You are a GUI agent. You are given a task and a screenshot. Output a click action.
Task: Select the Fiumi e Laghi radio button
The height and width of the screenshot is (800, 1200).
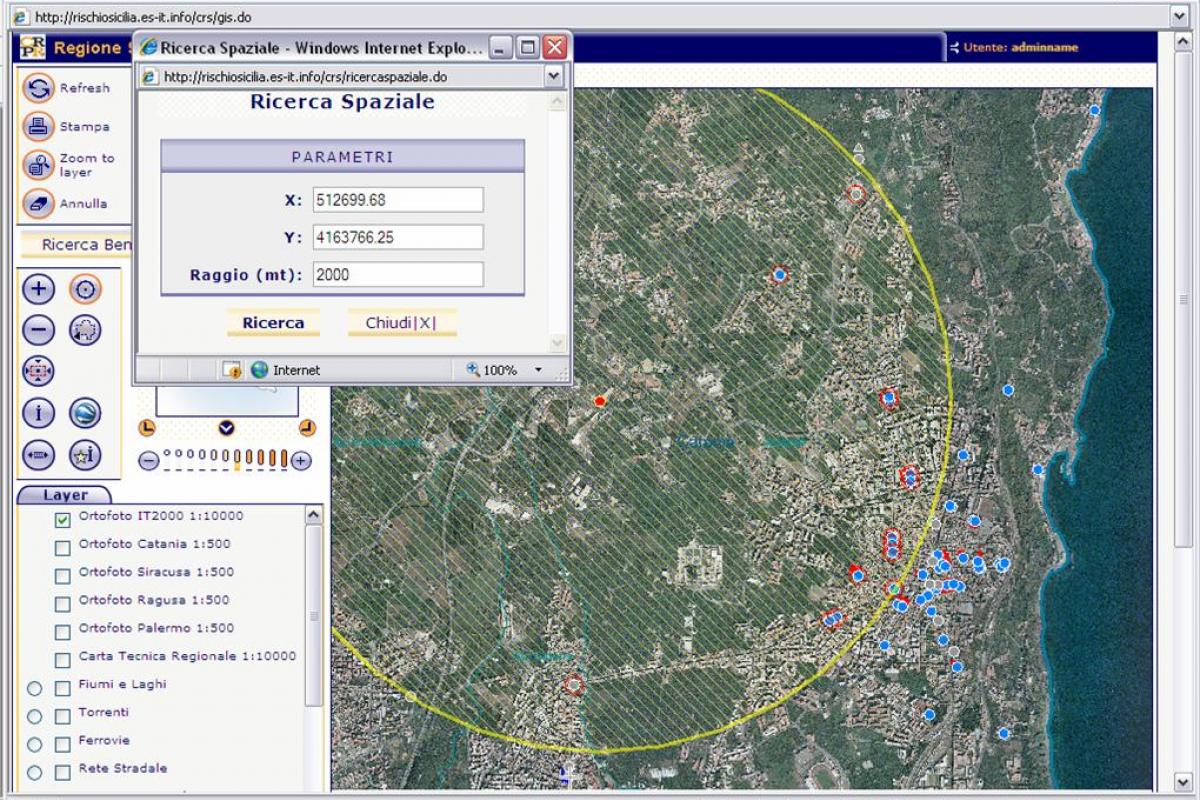35,688
